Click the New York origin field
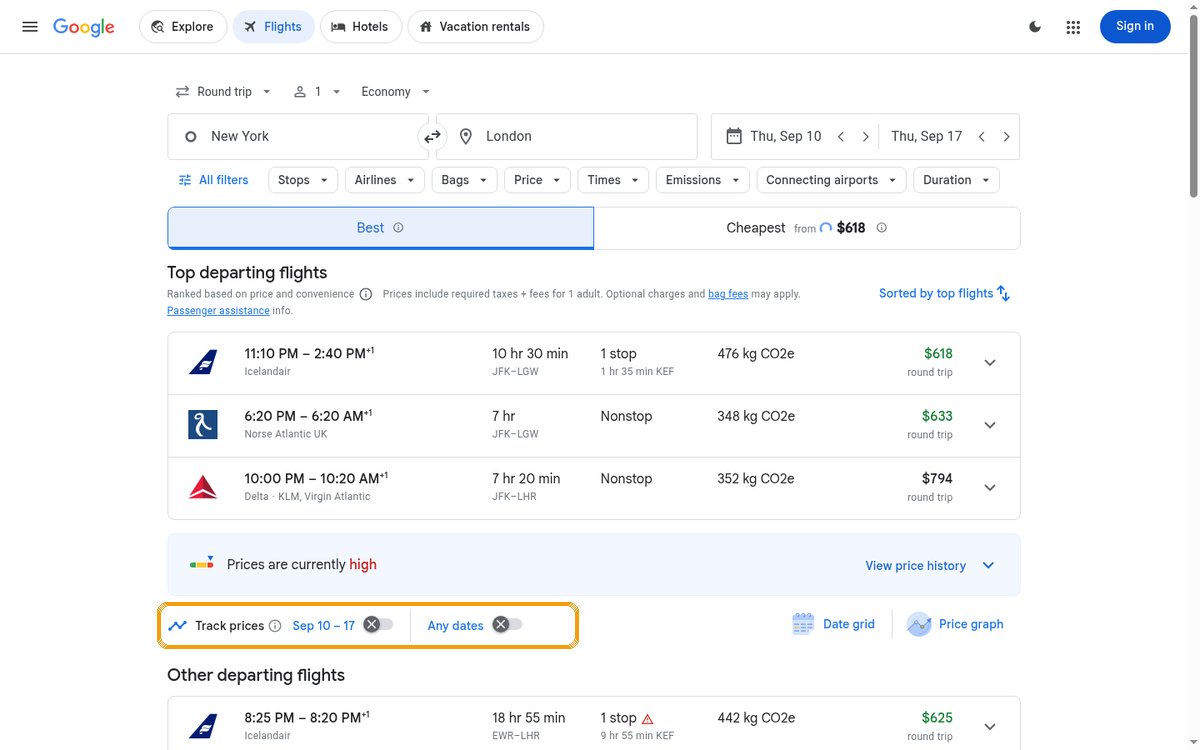1200x750 pixels. coord(298,137)
